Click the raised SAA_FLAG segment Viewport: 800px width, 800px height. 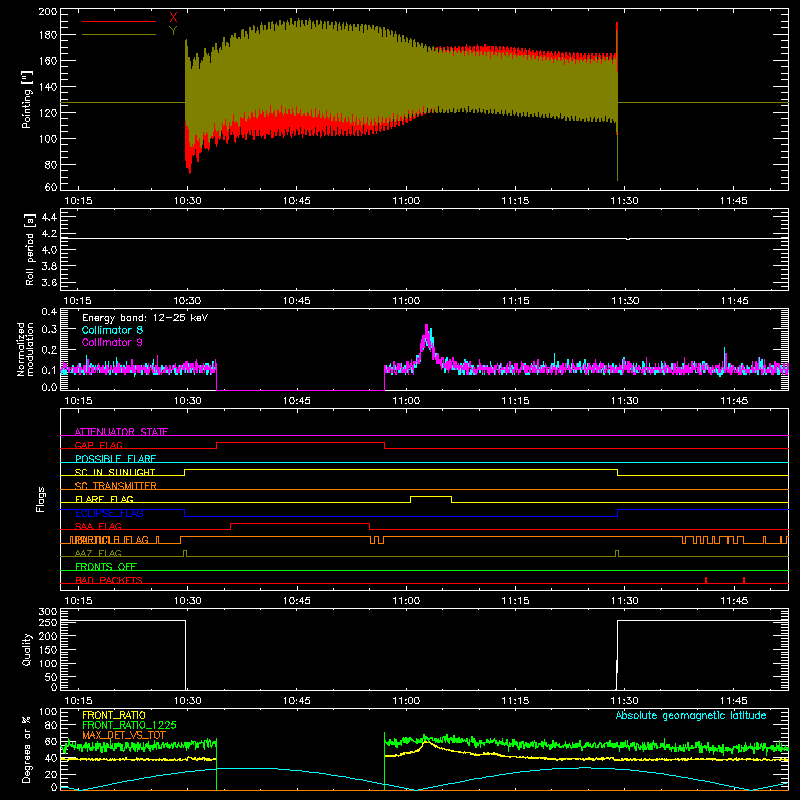(300, 523)
